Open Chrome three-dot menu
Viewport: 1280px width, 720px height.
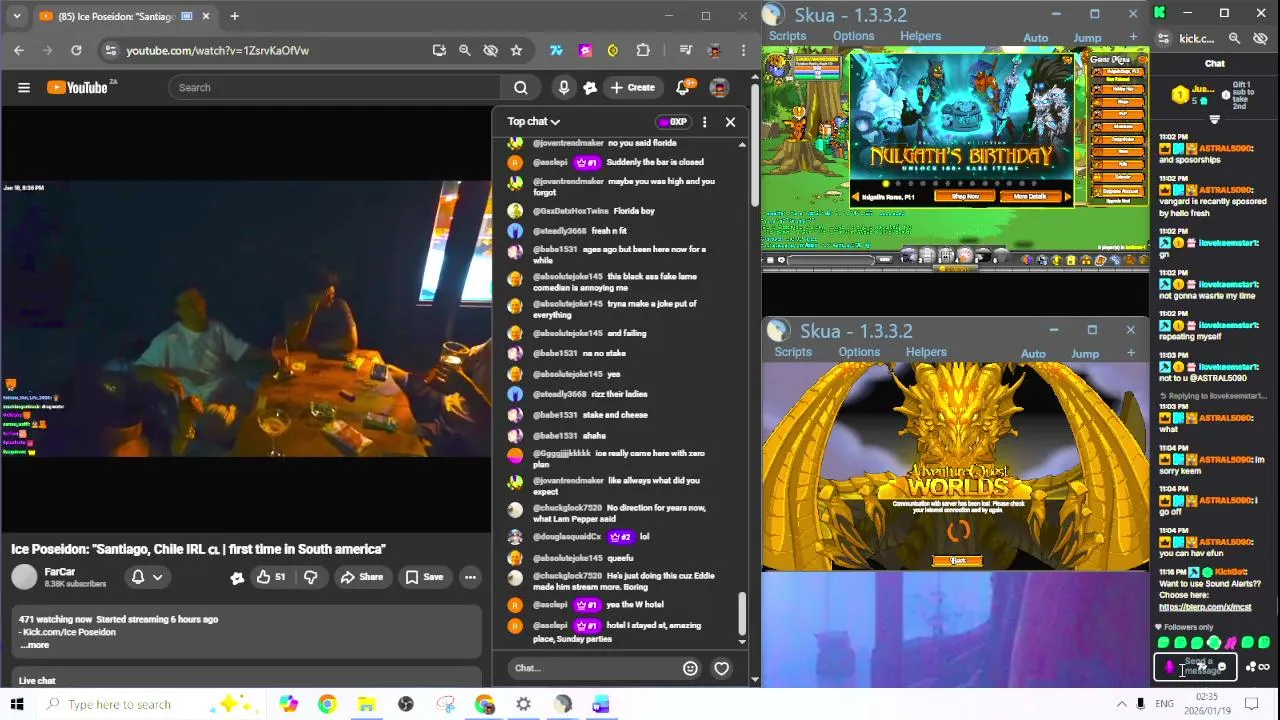[743, 50]
